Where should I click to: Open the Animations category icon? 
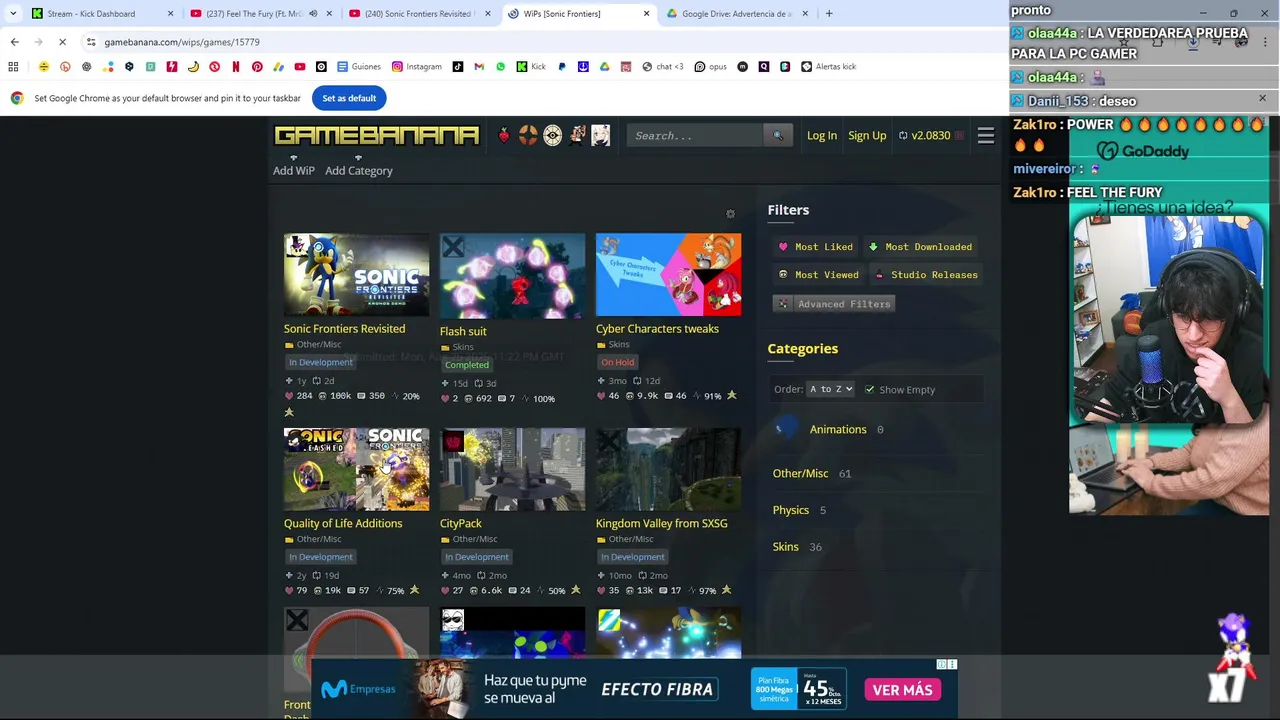787,429
